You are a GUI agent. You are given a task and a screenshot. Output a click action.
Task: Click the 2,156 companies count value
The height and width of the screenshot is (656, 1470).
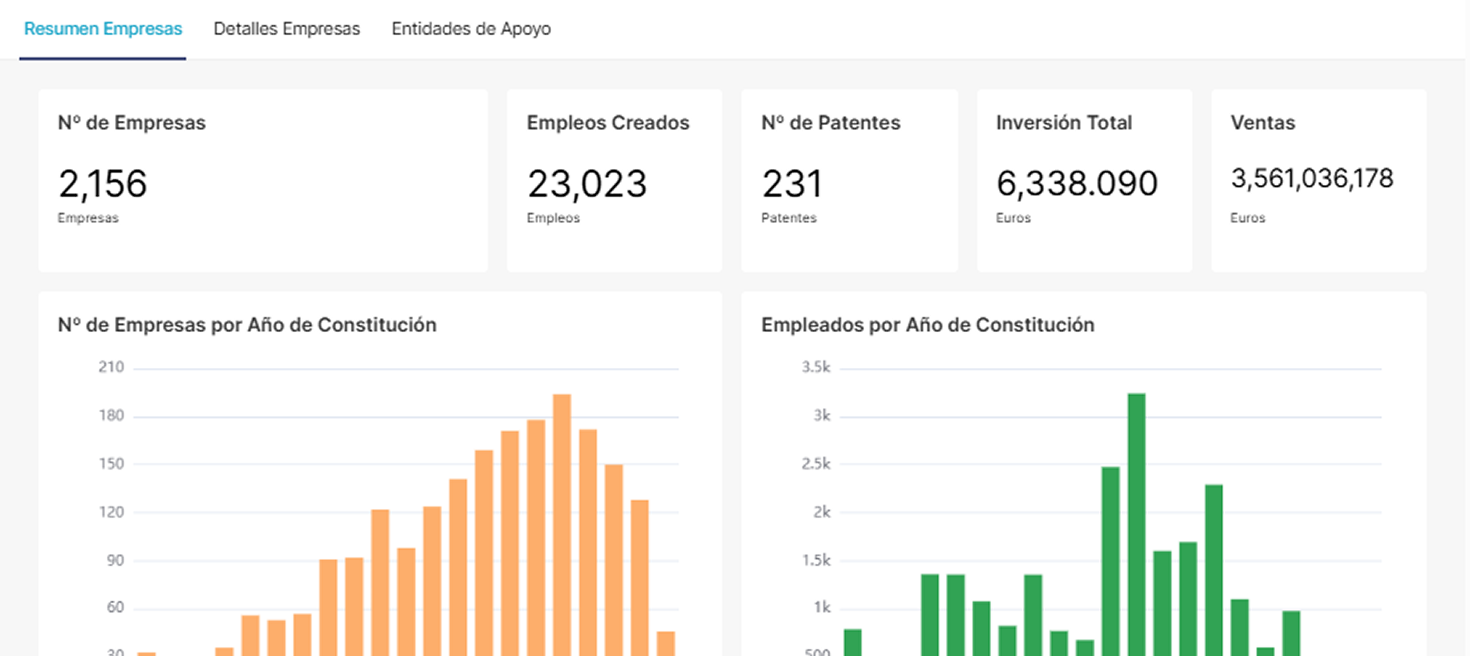click(x=103, y=184)
